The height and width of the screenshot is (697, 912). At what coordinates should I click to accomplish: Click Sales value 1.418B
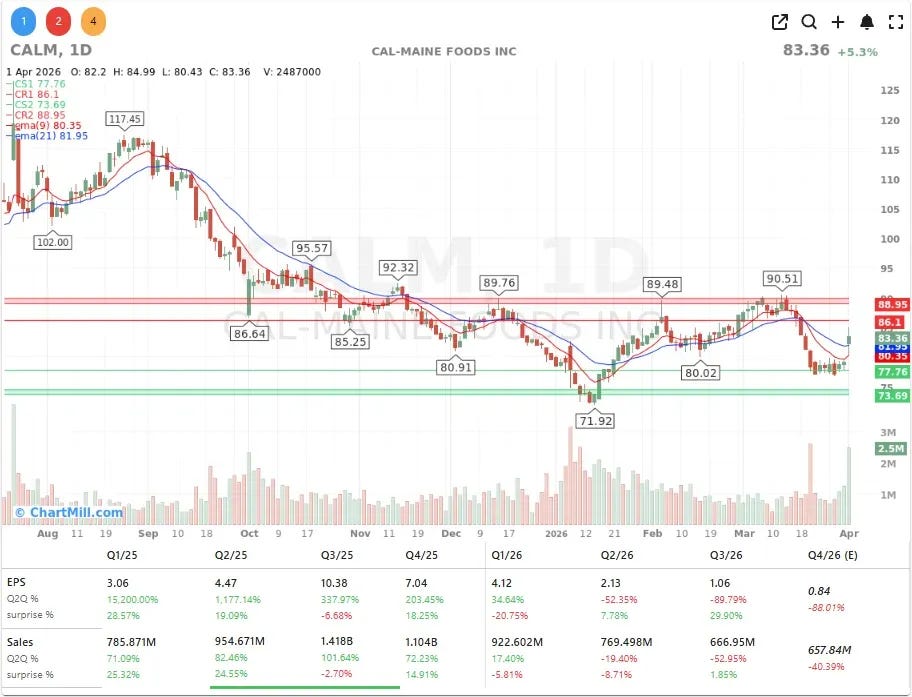pos(337,641)
